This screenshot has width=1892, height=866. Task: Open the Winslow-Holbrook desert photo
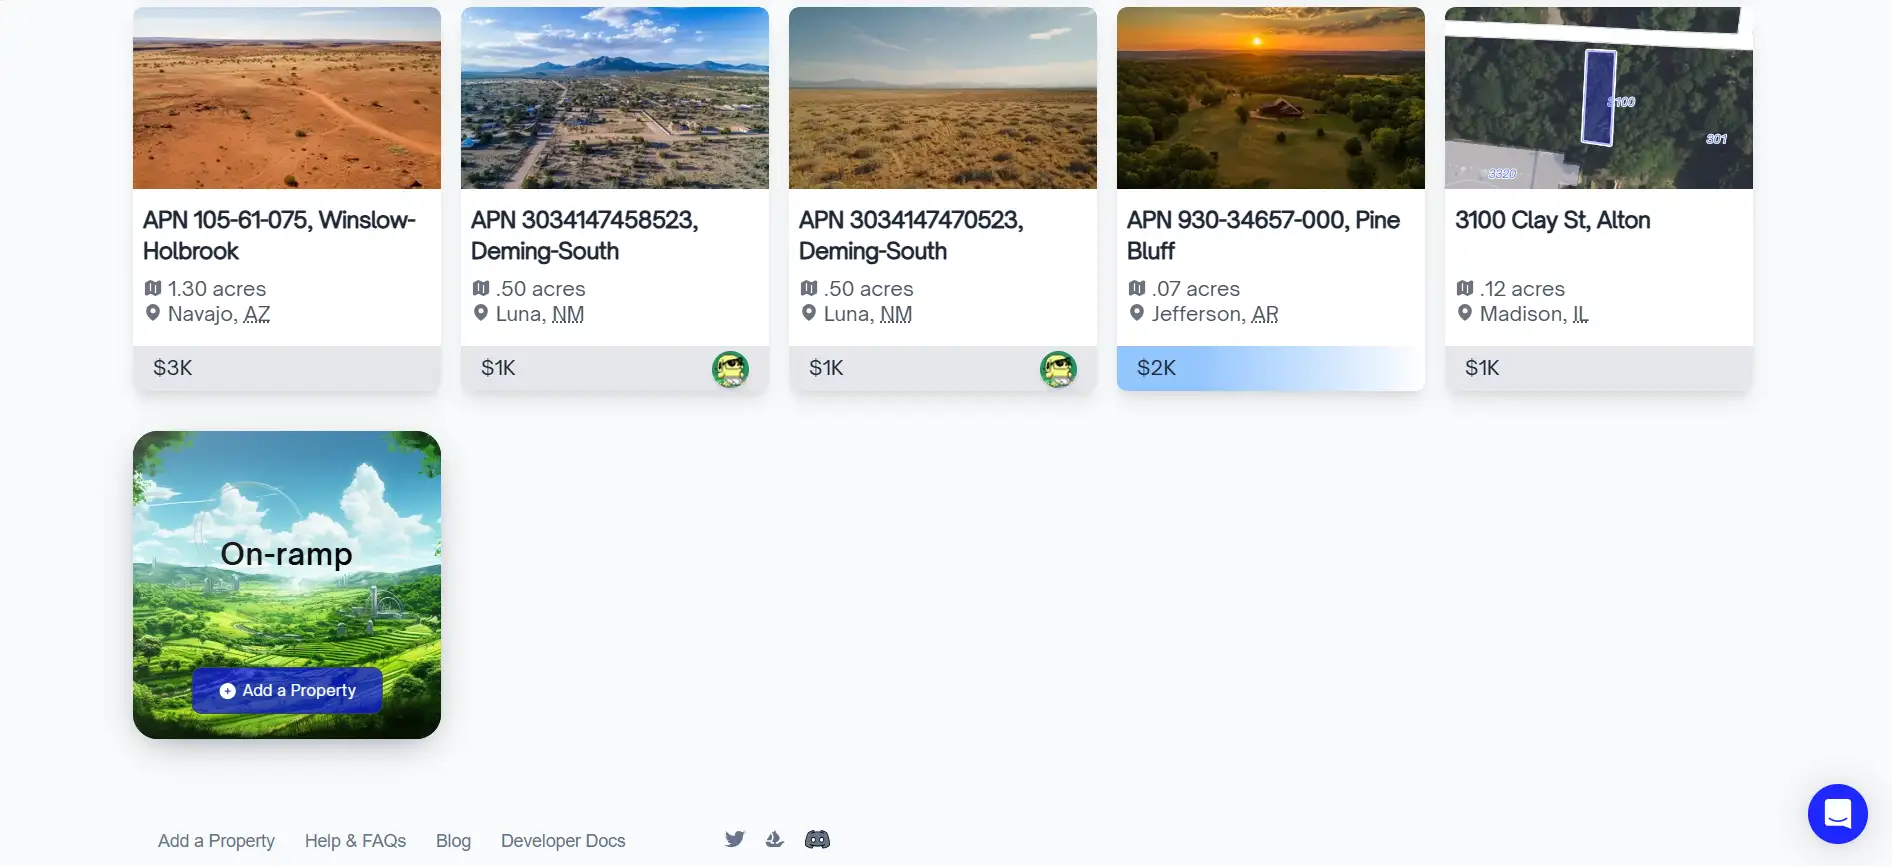[287, 98]
